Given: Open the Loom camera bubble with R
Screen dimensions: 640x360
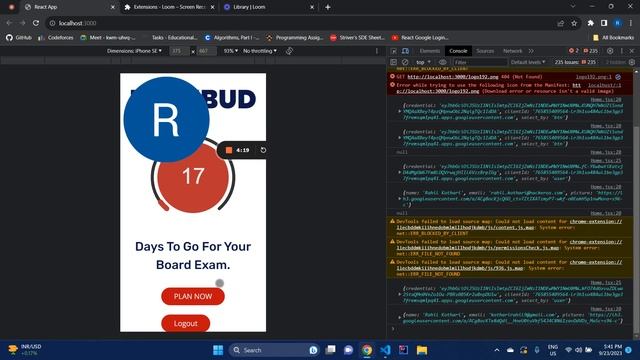Looking at the screenshot, I should 166,120.
